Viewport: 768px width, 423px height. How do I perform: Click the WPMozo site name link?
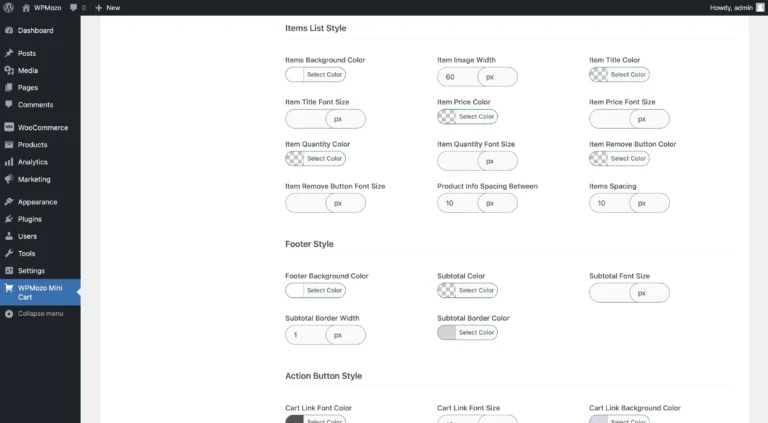pyautogui.click(x=48, y=8)
